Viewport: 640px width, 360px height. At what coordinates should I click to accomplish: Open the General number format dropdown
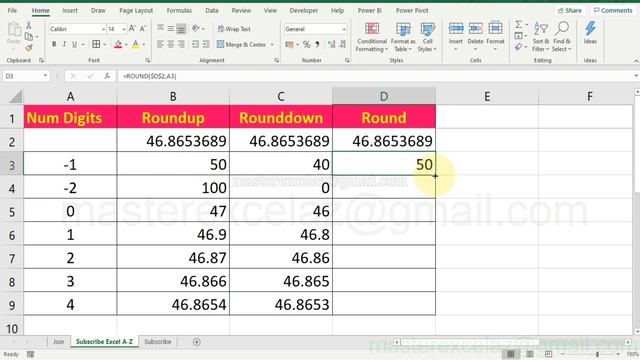(344, 29)
